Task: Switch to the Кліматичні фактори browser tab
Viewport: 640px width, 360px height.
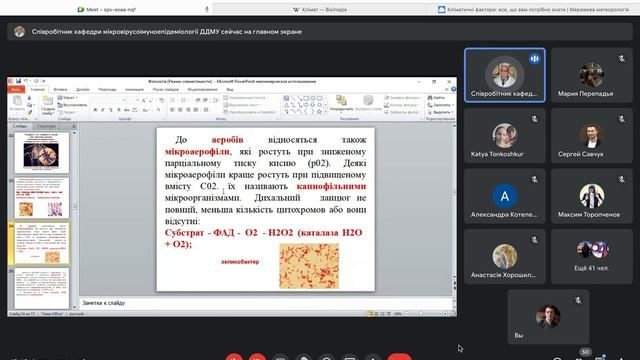Action: pyautogui.click(x=534, y=9)
